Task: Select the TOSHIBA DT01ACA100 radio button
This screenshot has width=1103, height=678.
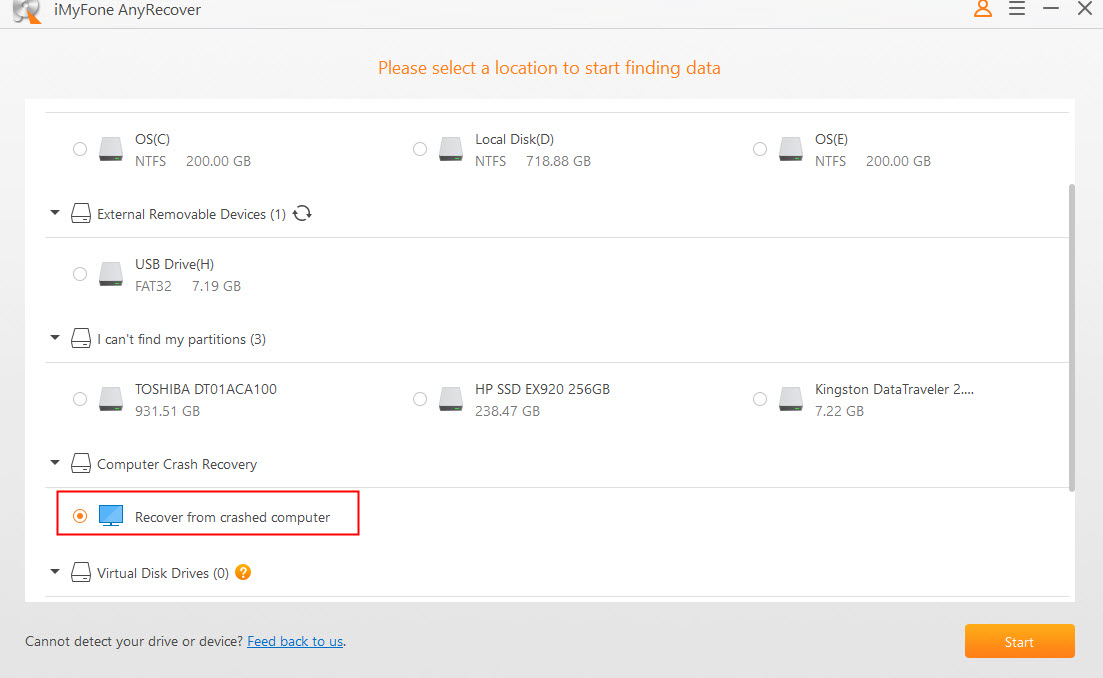Action: click(x=80, y=399)
